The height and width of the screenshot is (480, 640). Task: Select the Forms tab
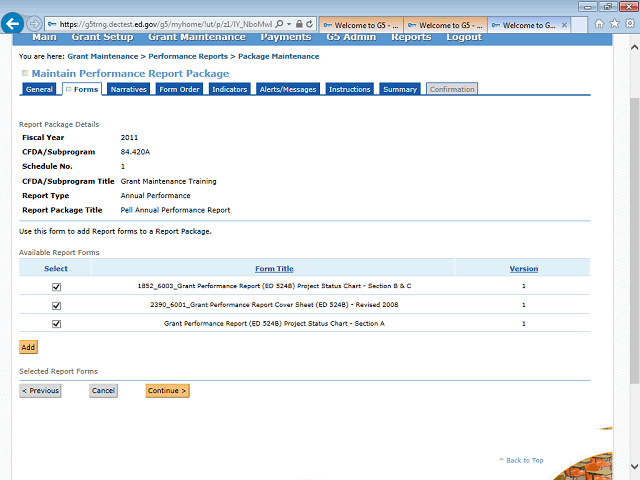[x=82, y=89]
